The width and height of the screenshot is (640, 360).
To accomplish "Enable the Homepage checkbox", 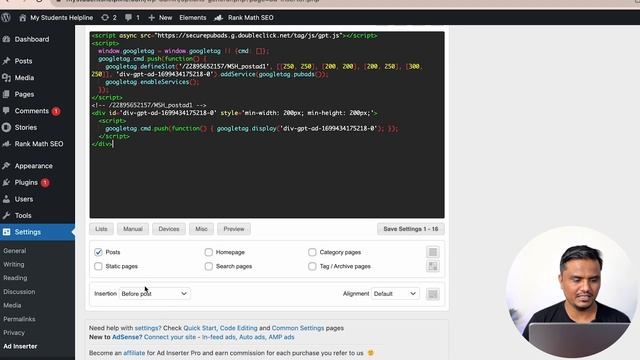I will click(209, 252).
